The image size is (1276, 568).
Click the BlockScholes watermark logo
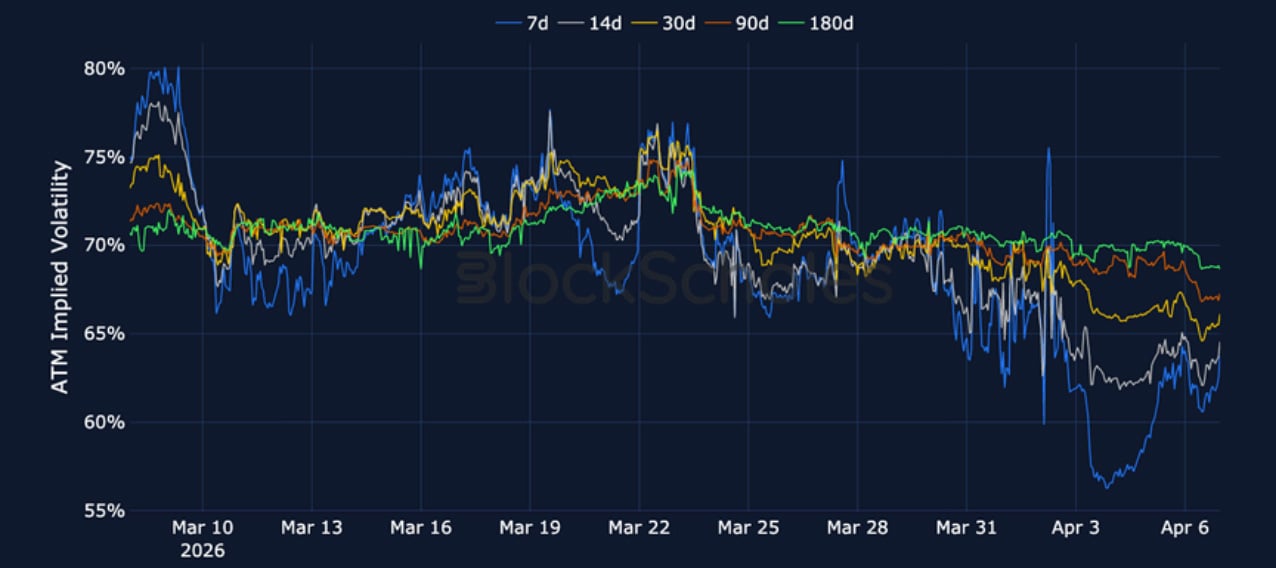click(673, 279)
